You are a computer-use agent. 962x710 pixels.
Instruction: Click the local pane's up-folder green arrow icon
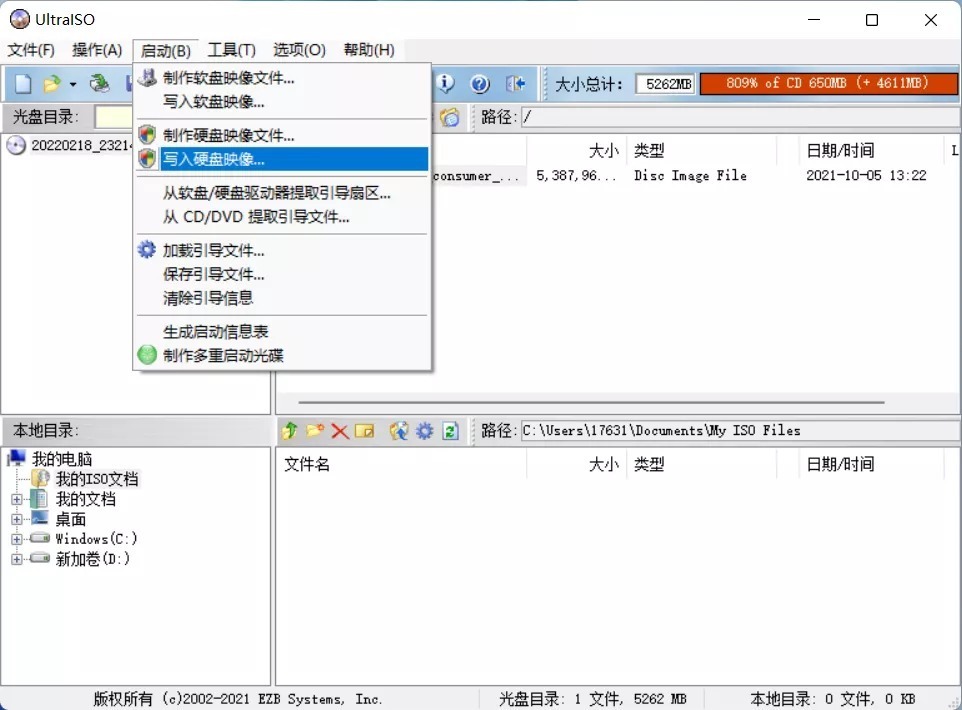tap(290, 431)
